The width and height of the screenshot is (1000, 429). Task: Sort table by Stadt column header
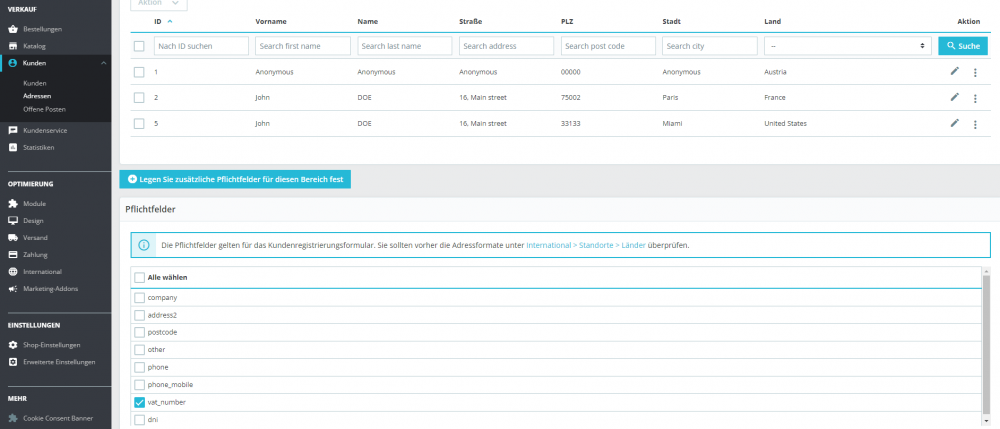click(x=672, y=22)
